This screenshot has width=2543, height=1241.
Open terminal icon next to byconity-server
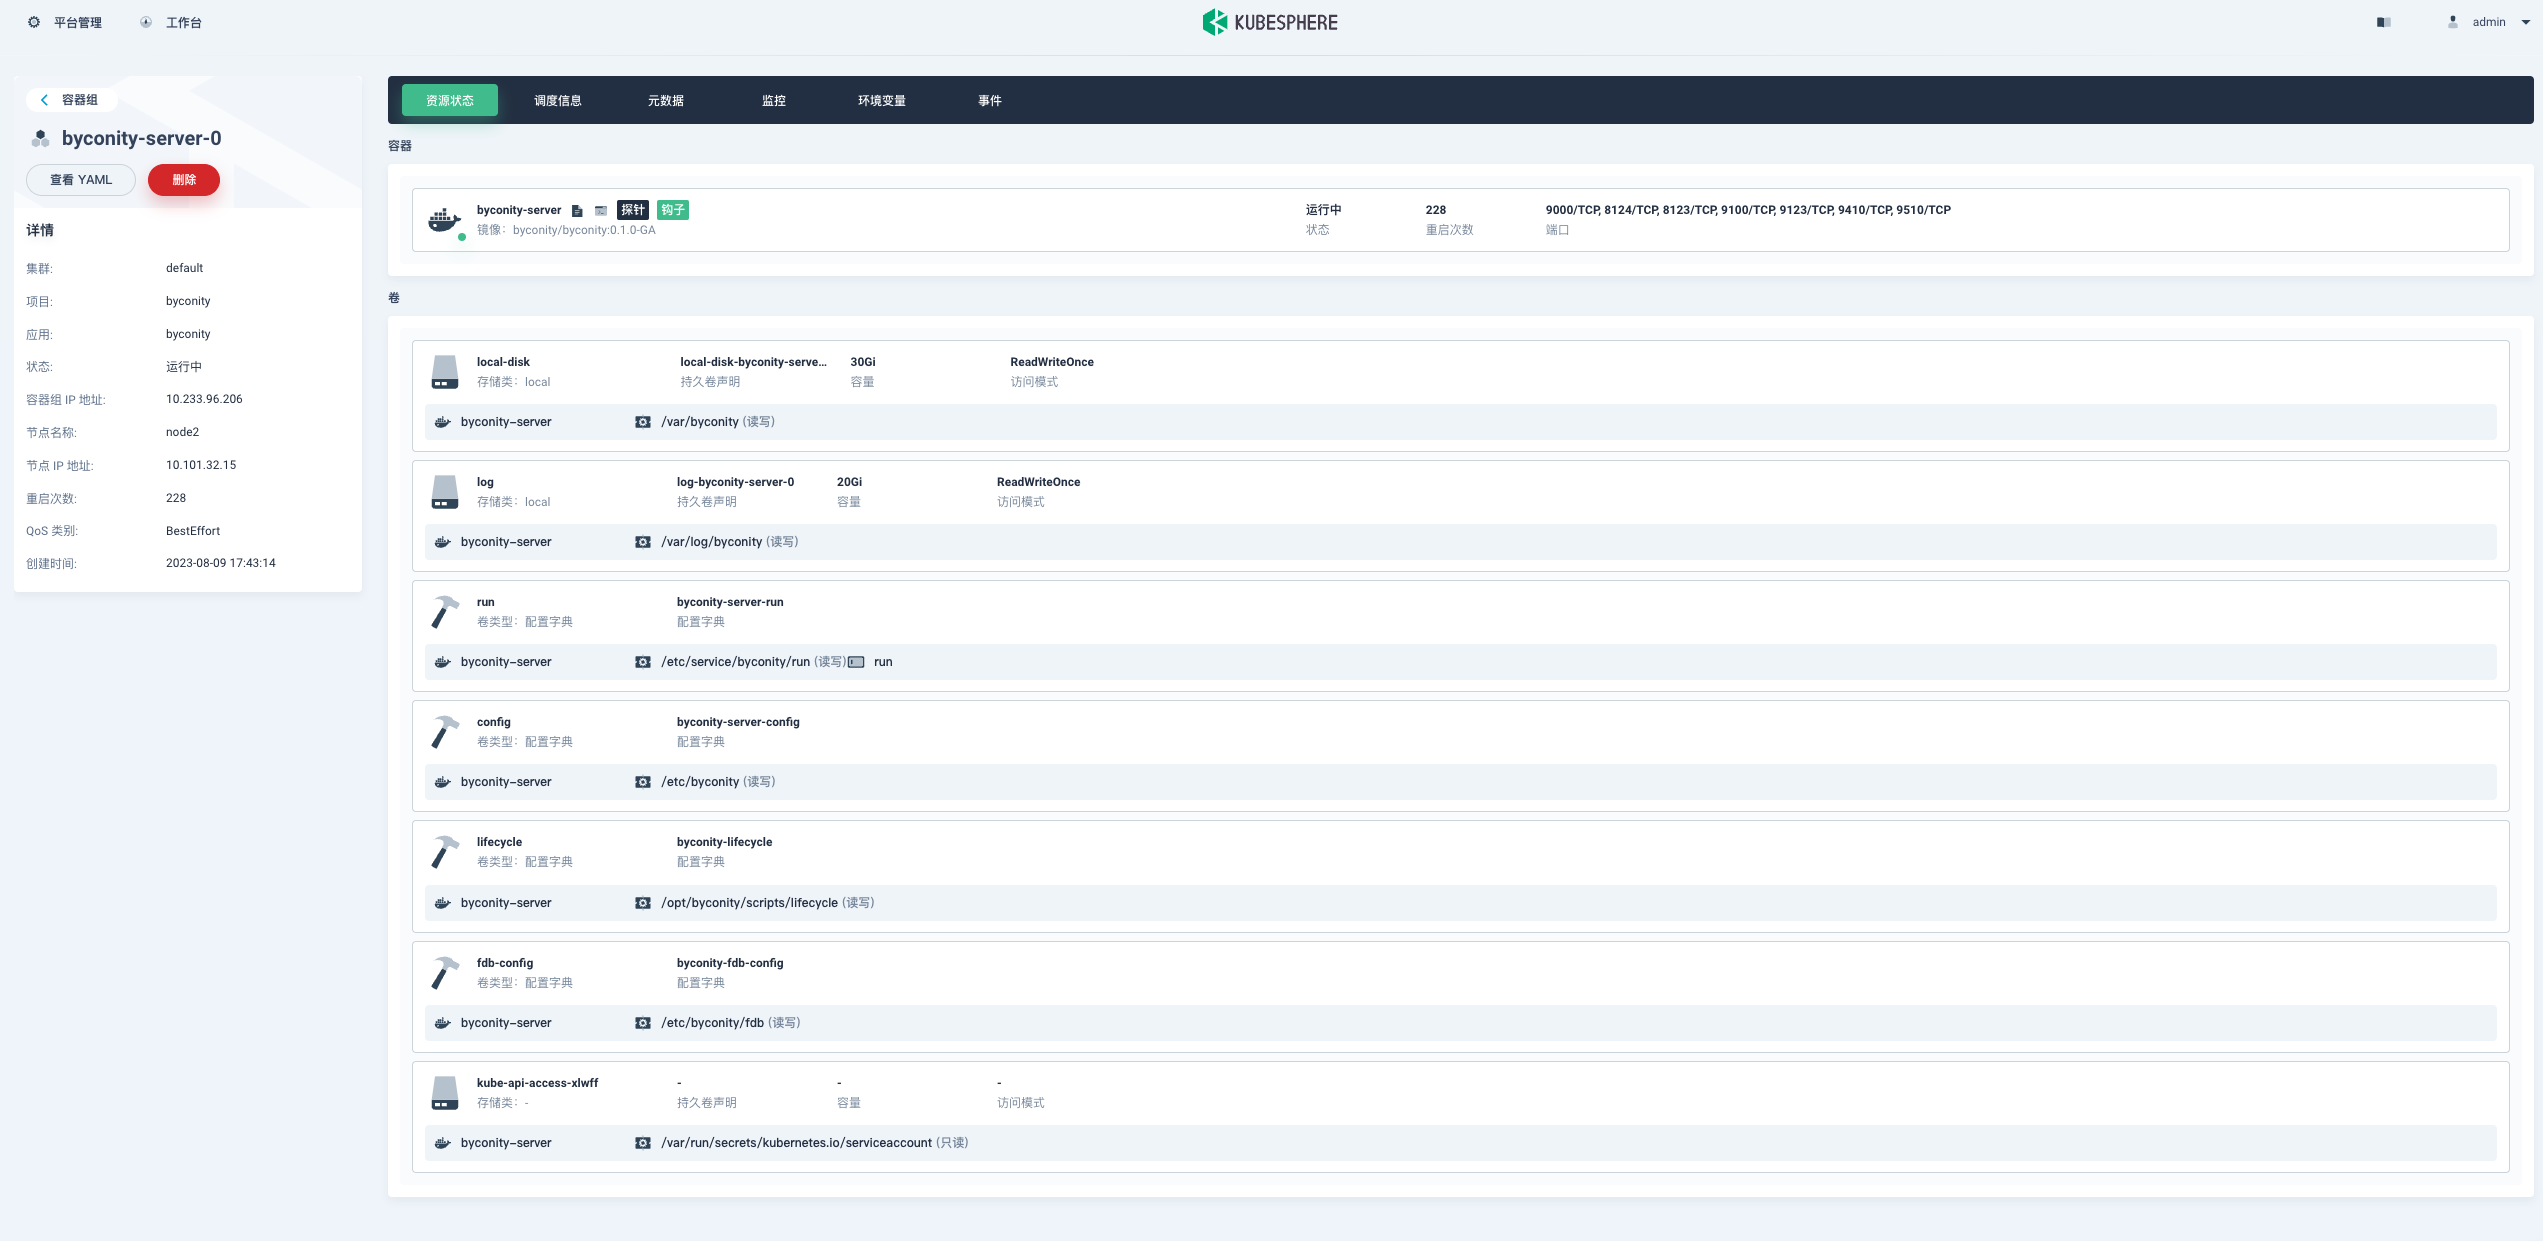click(601, 211)
